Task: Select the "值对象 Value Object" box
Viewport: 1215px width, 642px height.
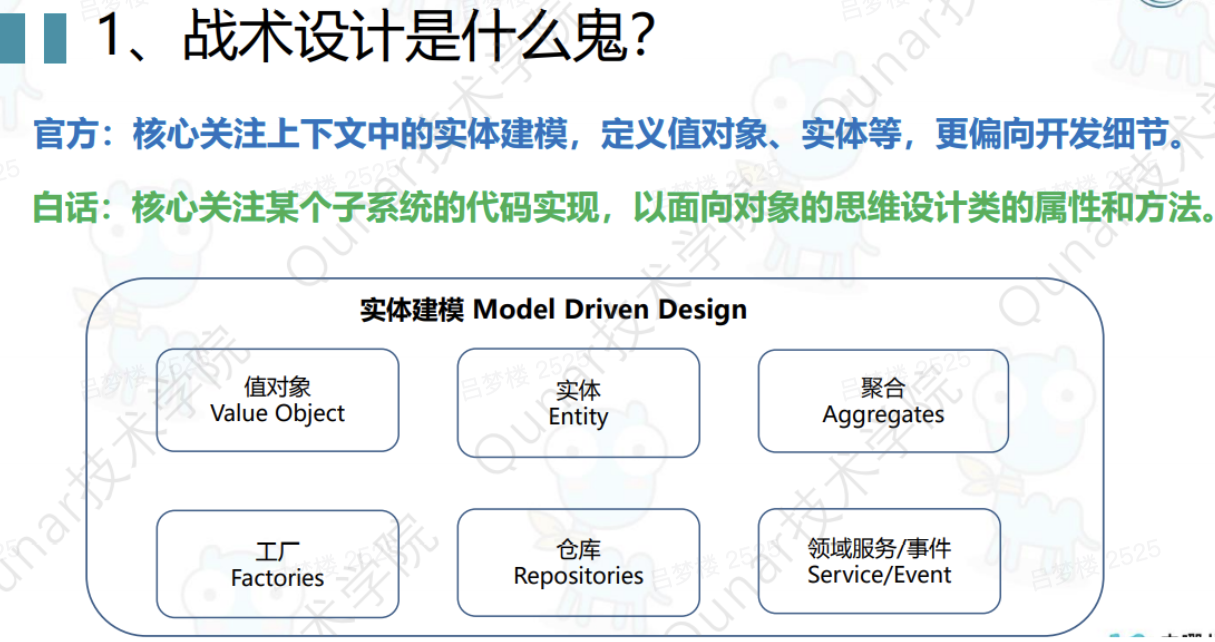Action: point(278,400)
